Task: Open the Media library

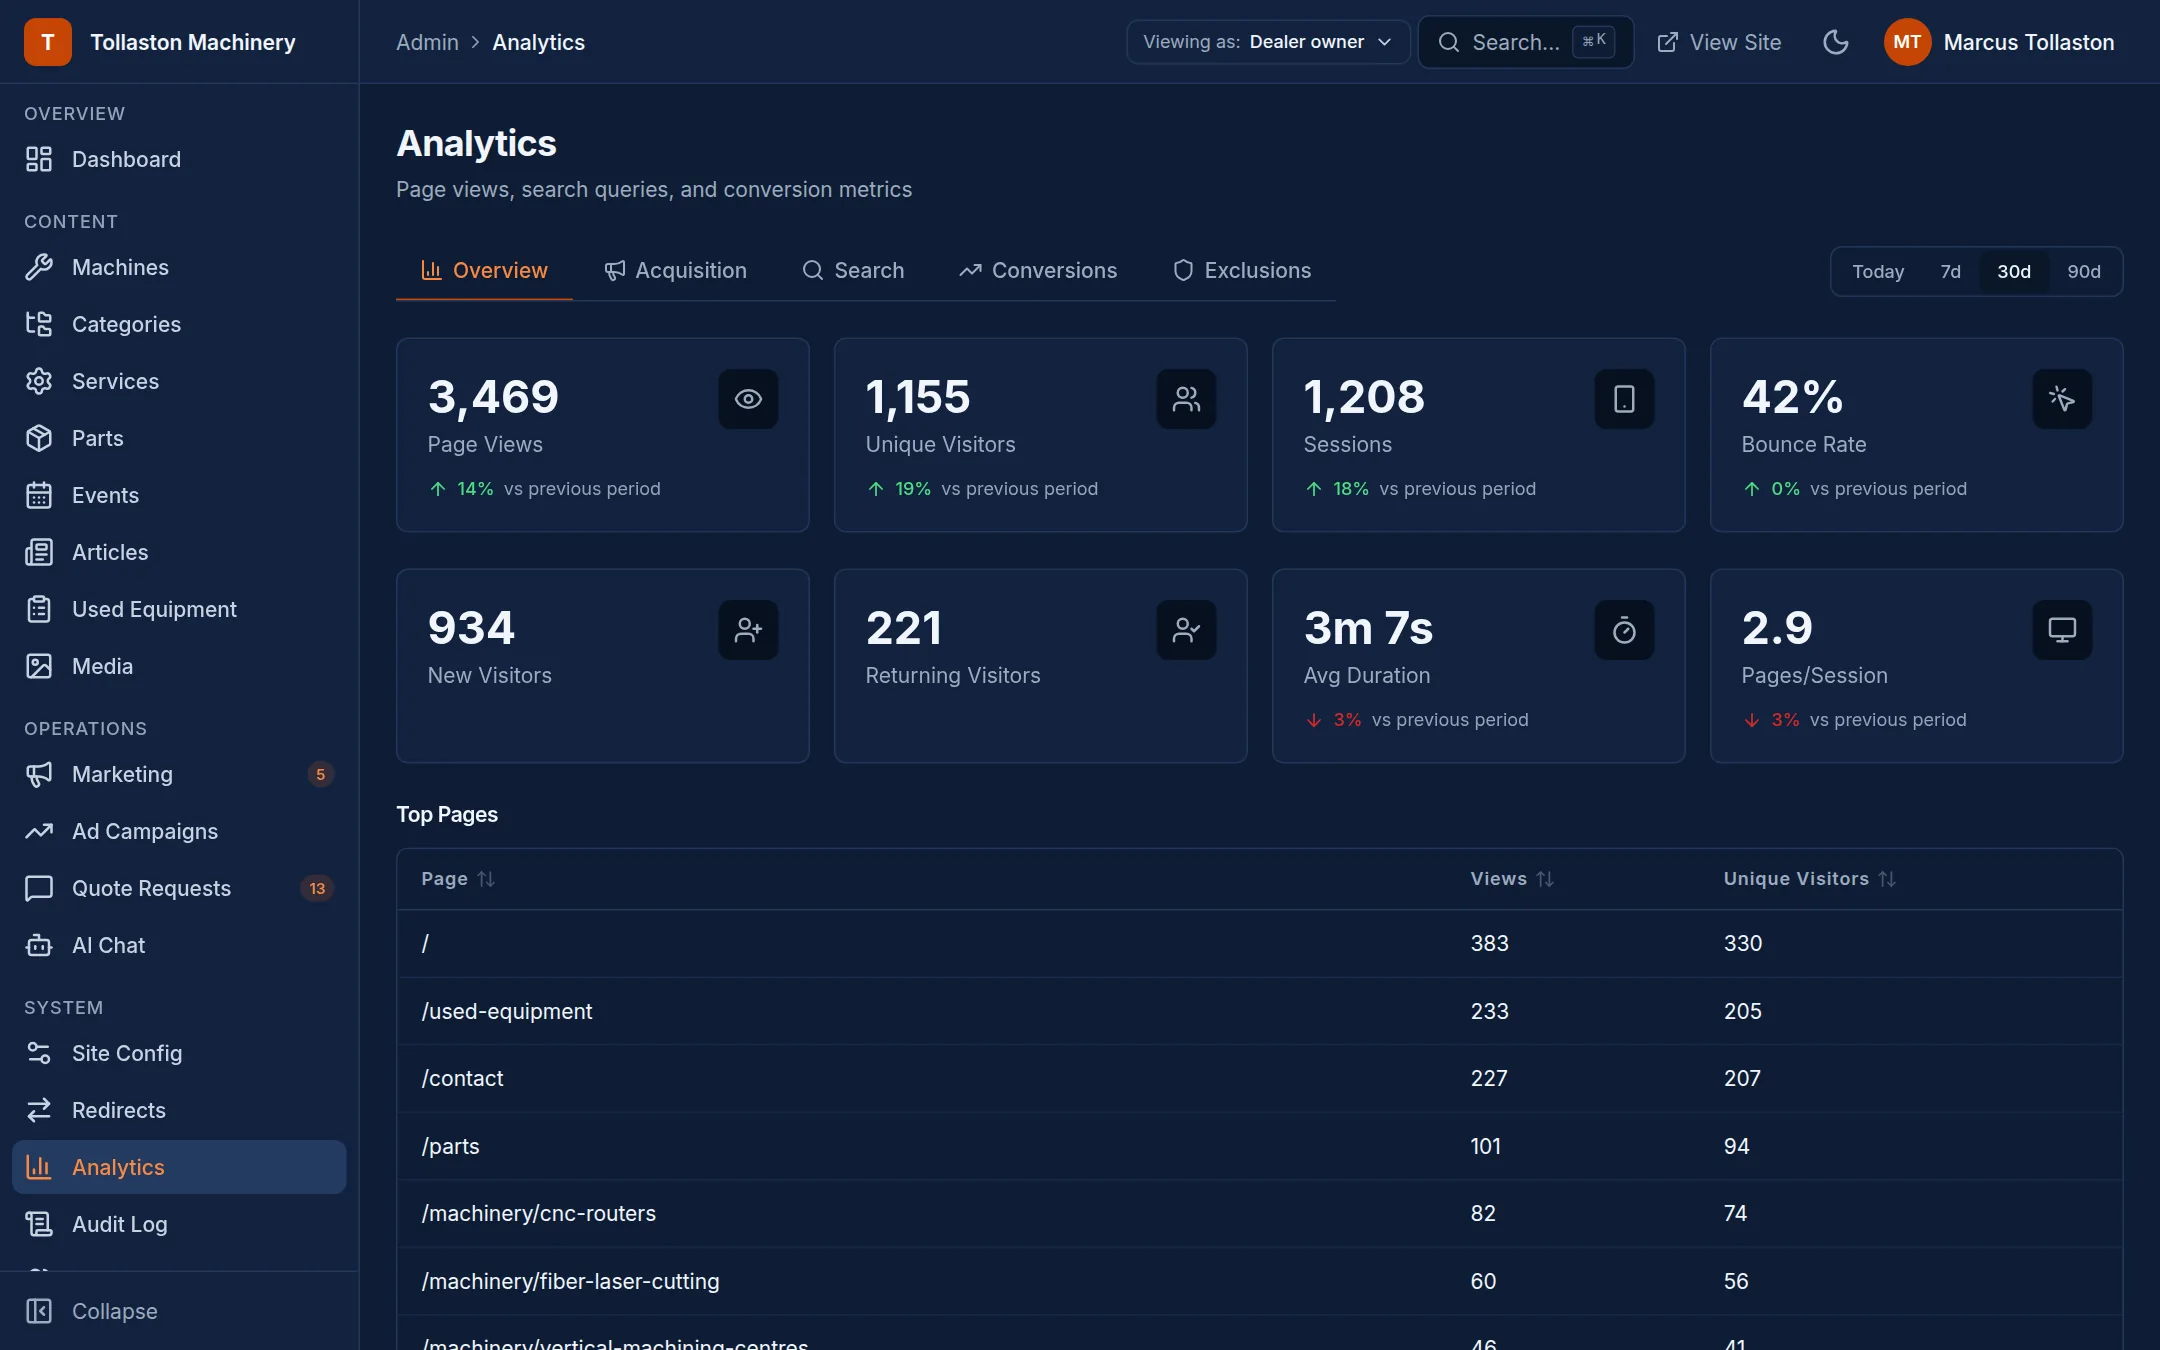Action: 179,666
